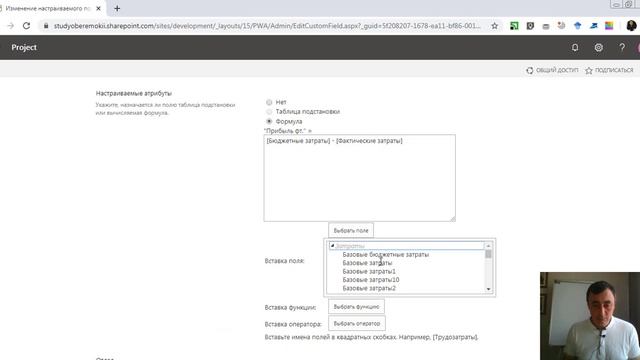Choose Базовые затраты from the list
640x360 pixels.
click(x=367, y=263)
